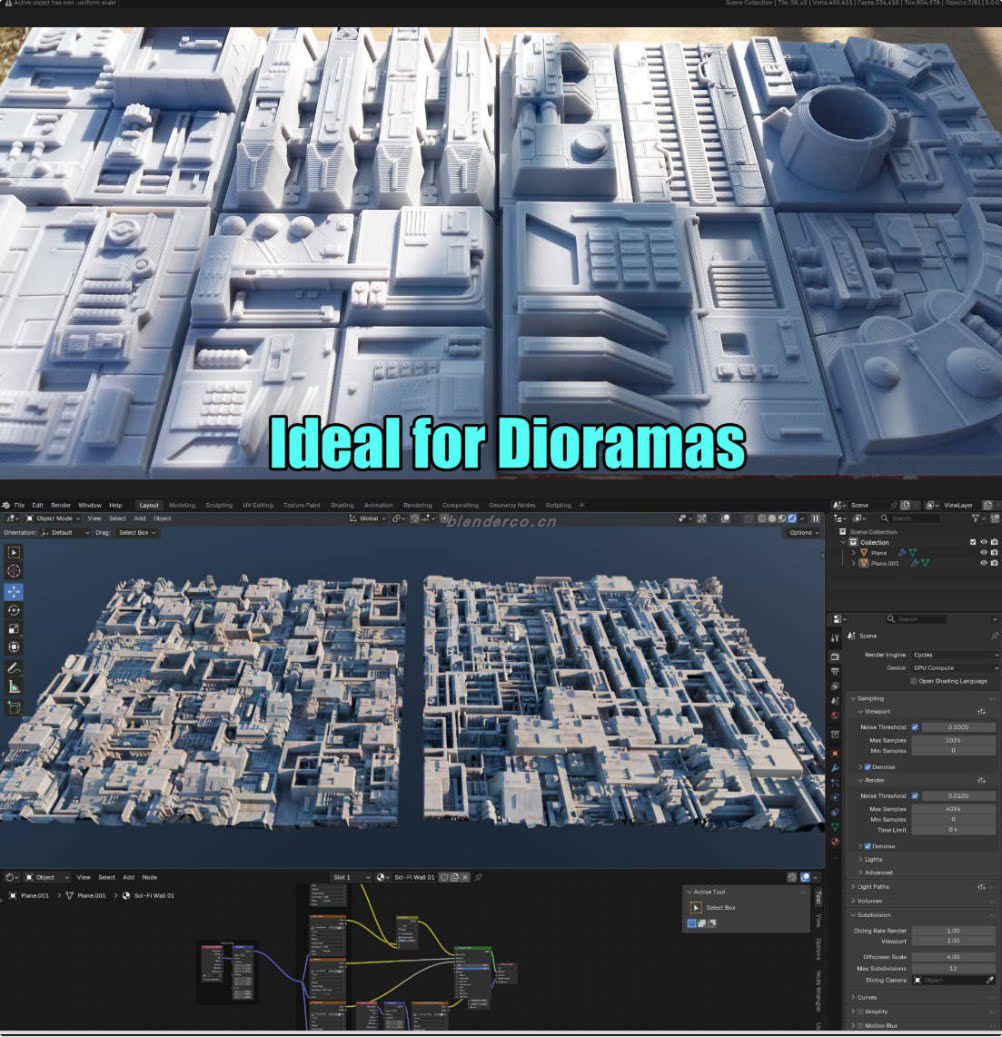Viewport: 1002px width, 1037px height.
Task: Toggle Collection exclude checkbox in outliner
Action: point(973,542)
